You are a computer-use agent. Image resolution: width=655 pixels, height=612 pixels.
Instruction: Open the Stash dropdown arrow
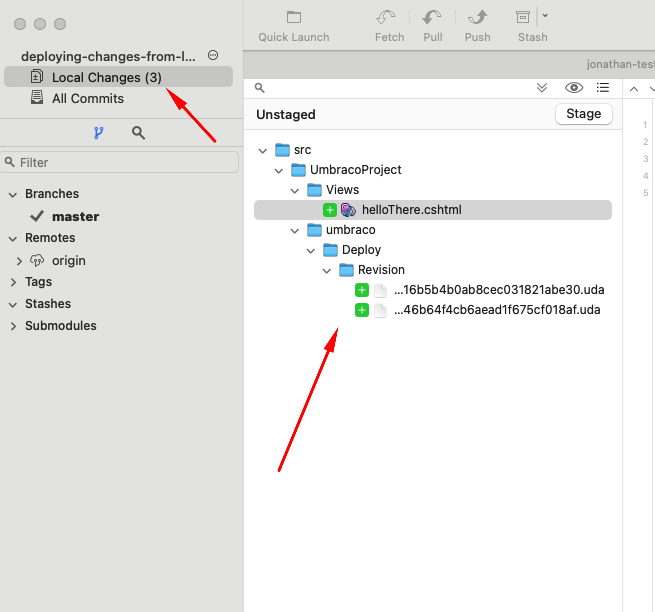[545, 16]
